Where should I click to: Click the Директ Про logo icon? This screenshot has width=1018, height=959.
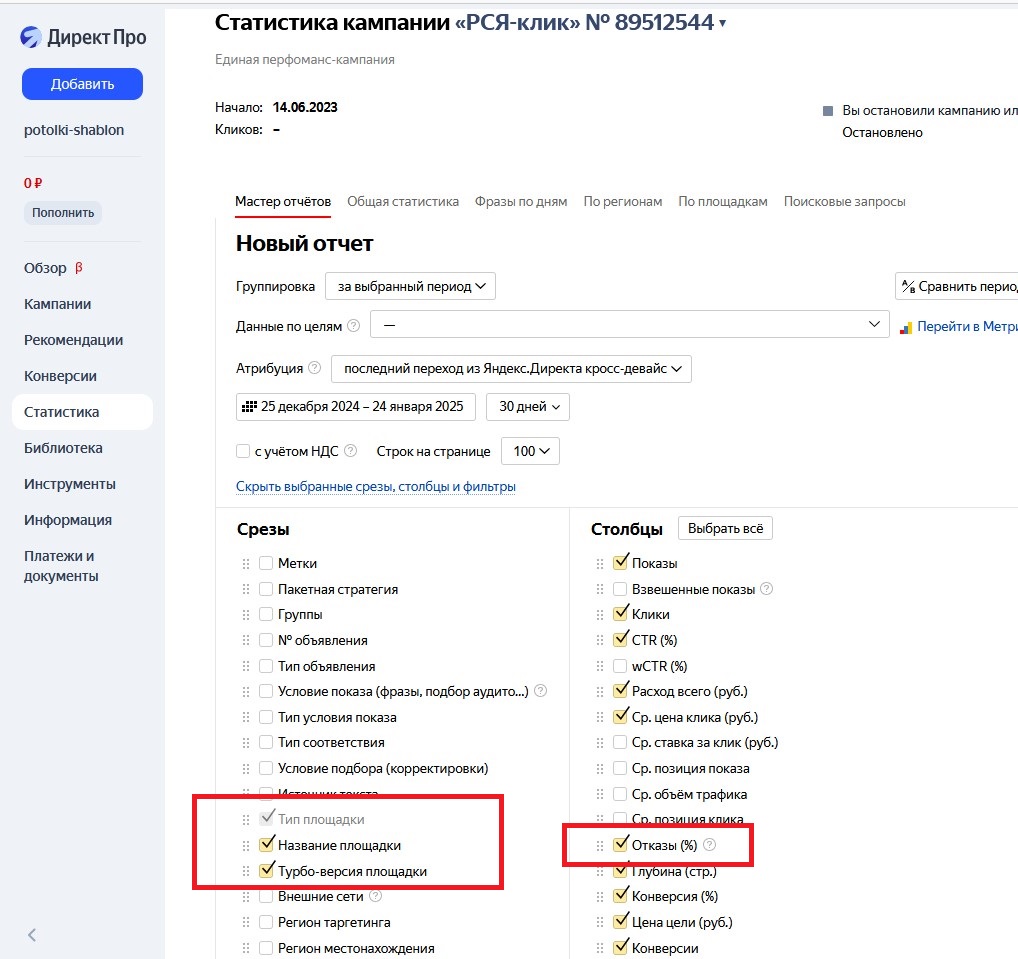31,38
